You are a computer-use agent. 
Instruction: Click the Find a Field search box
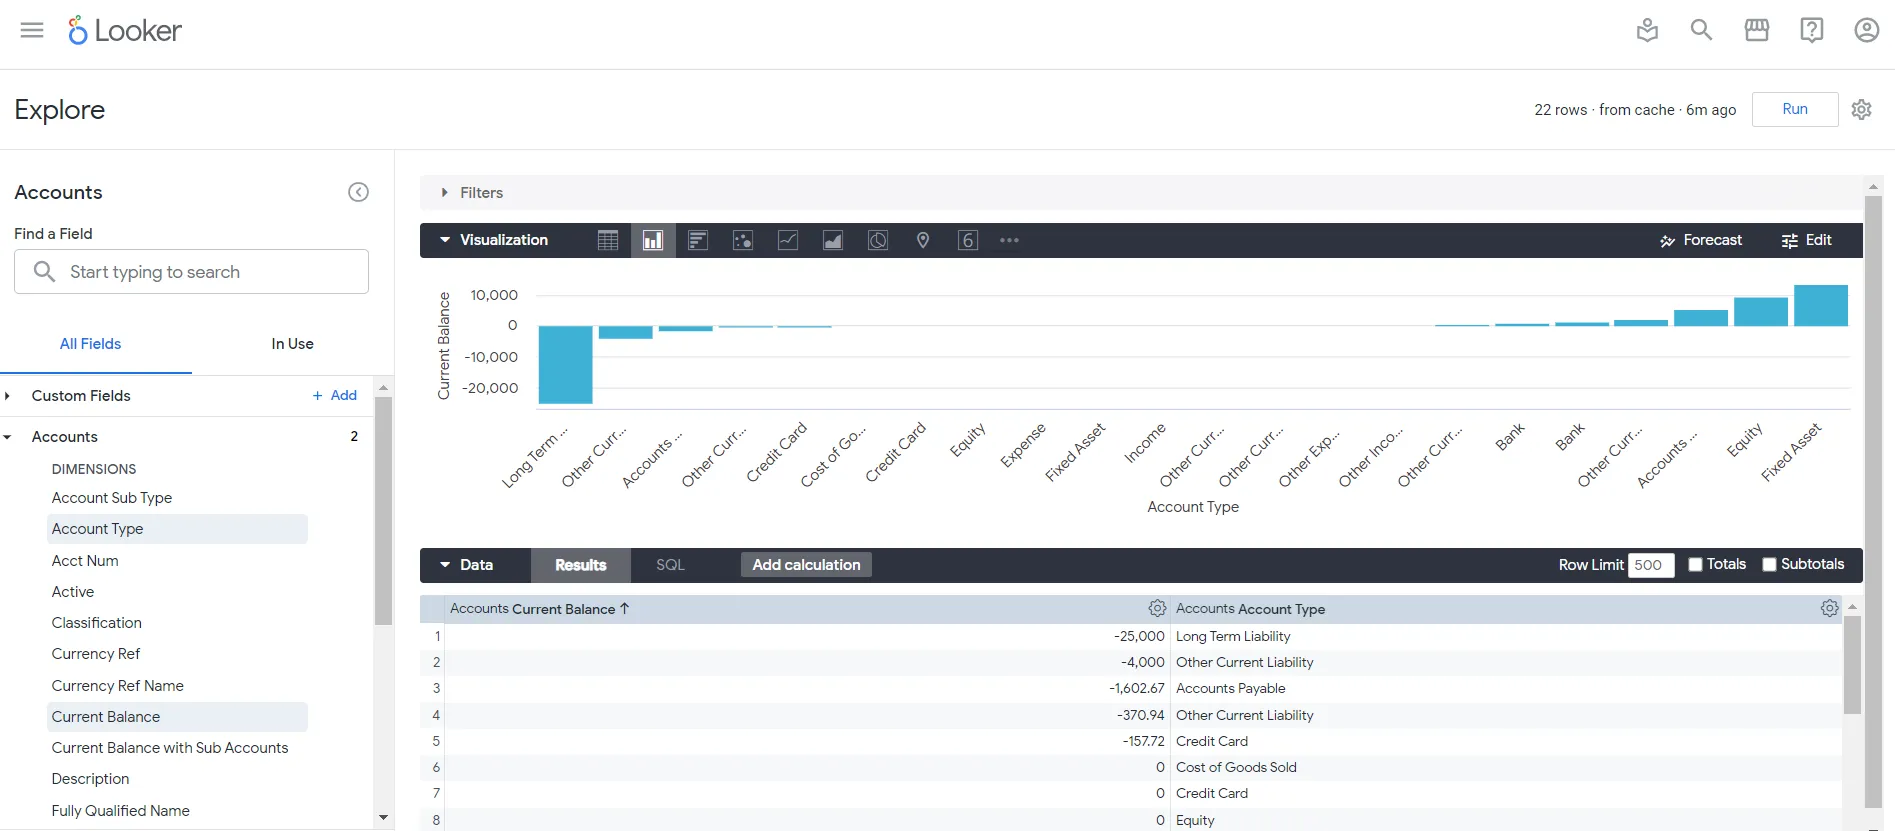coord(191,272)
